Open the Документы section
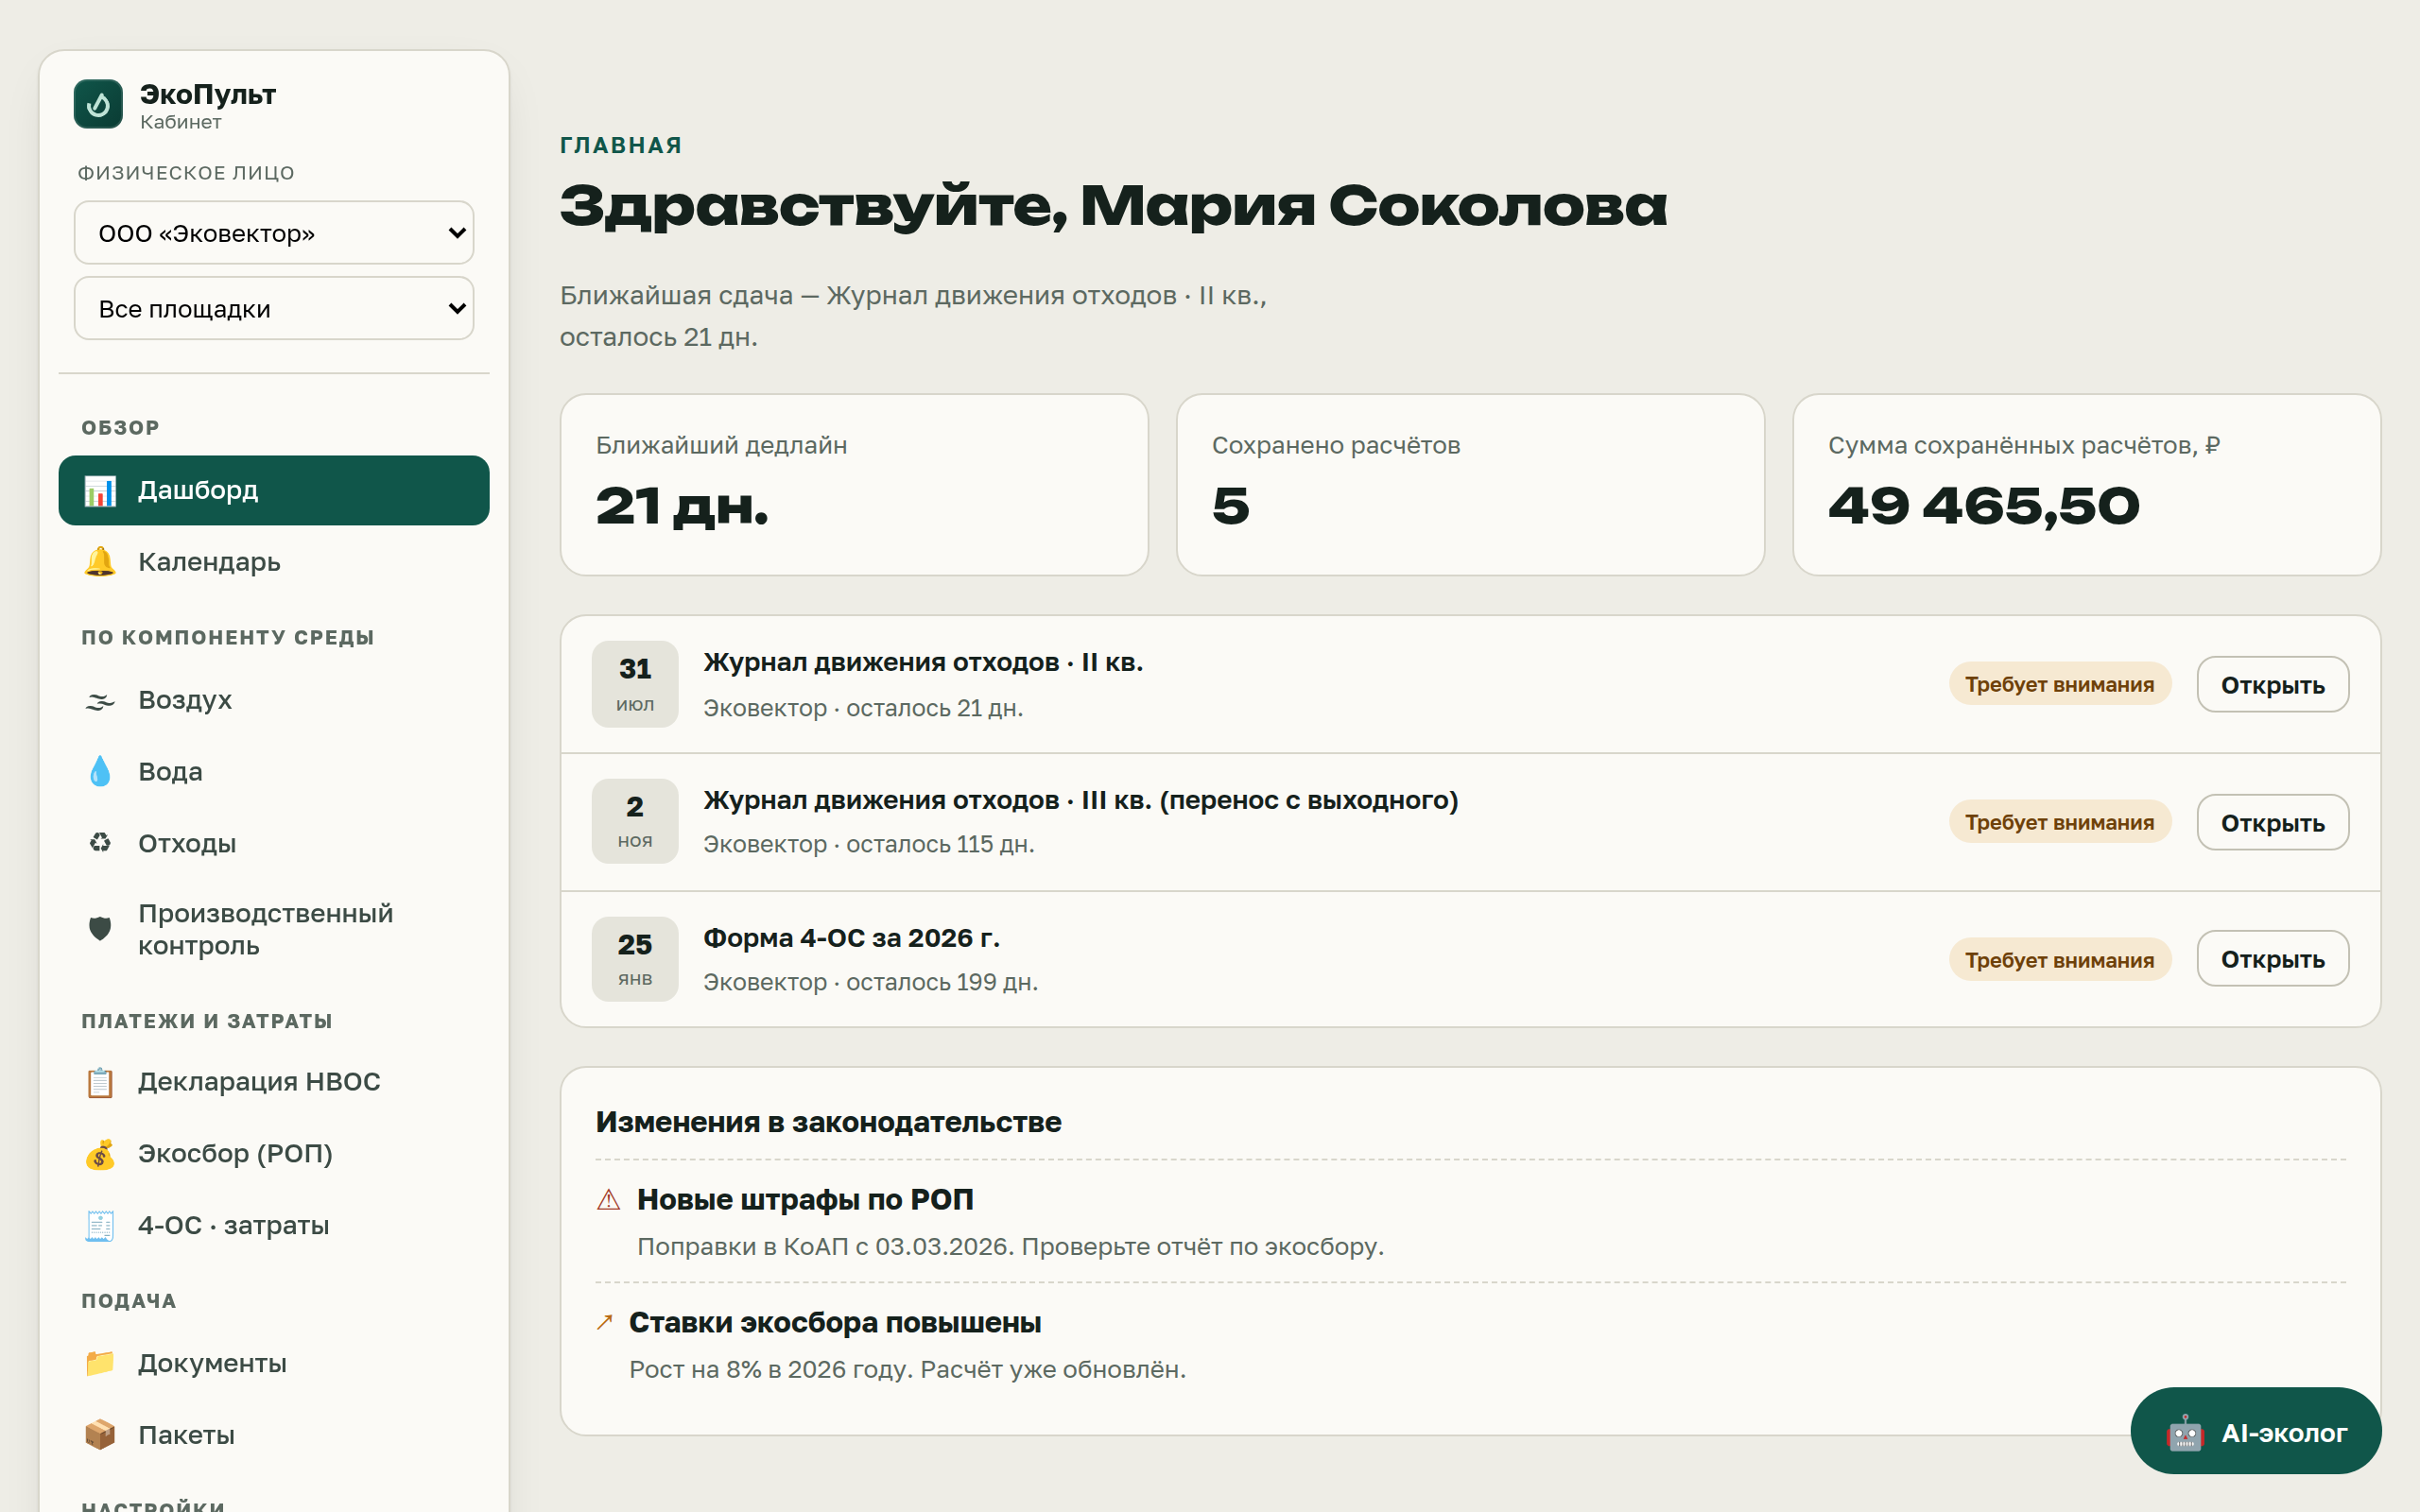Viewport: 2420px width, 1512px height. 274,1364
